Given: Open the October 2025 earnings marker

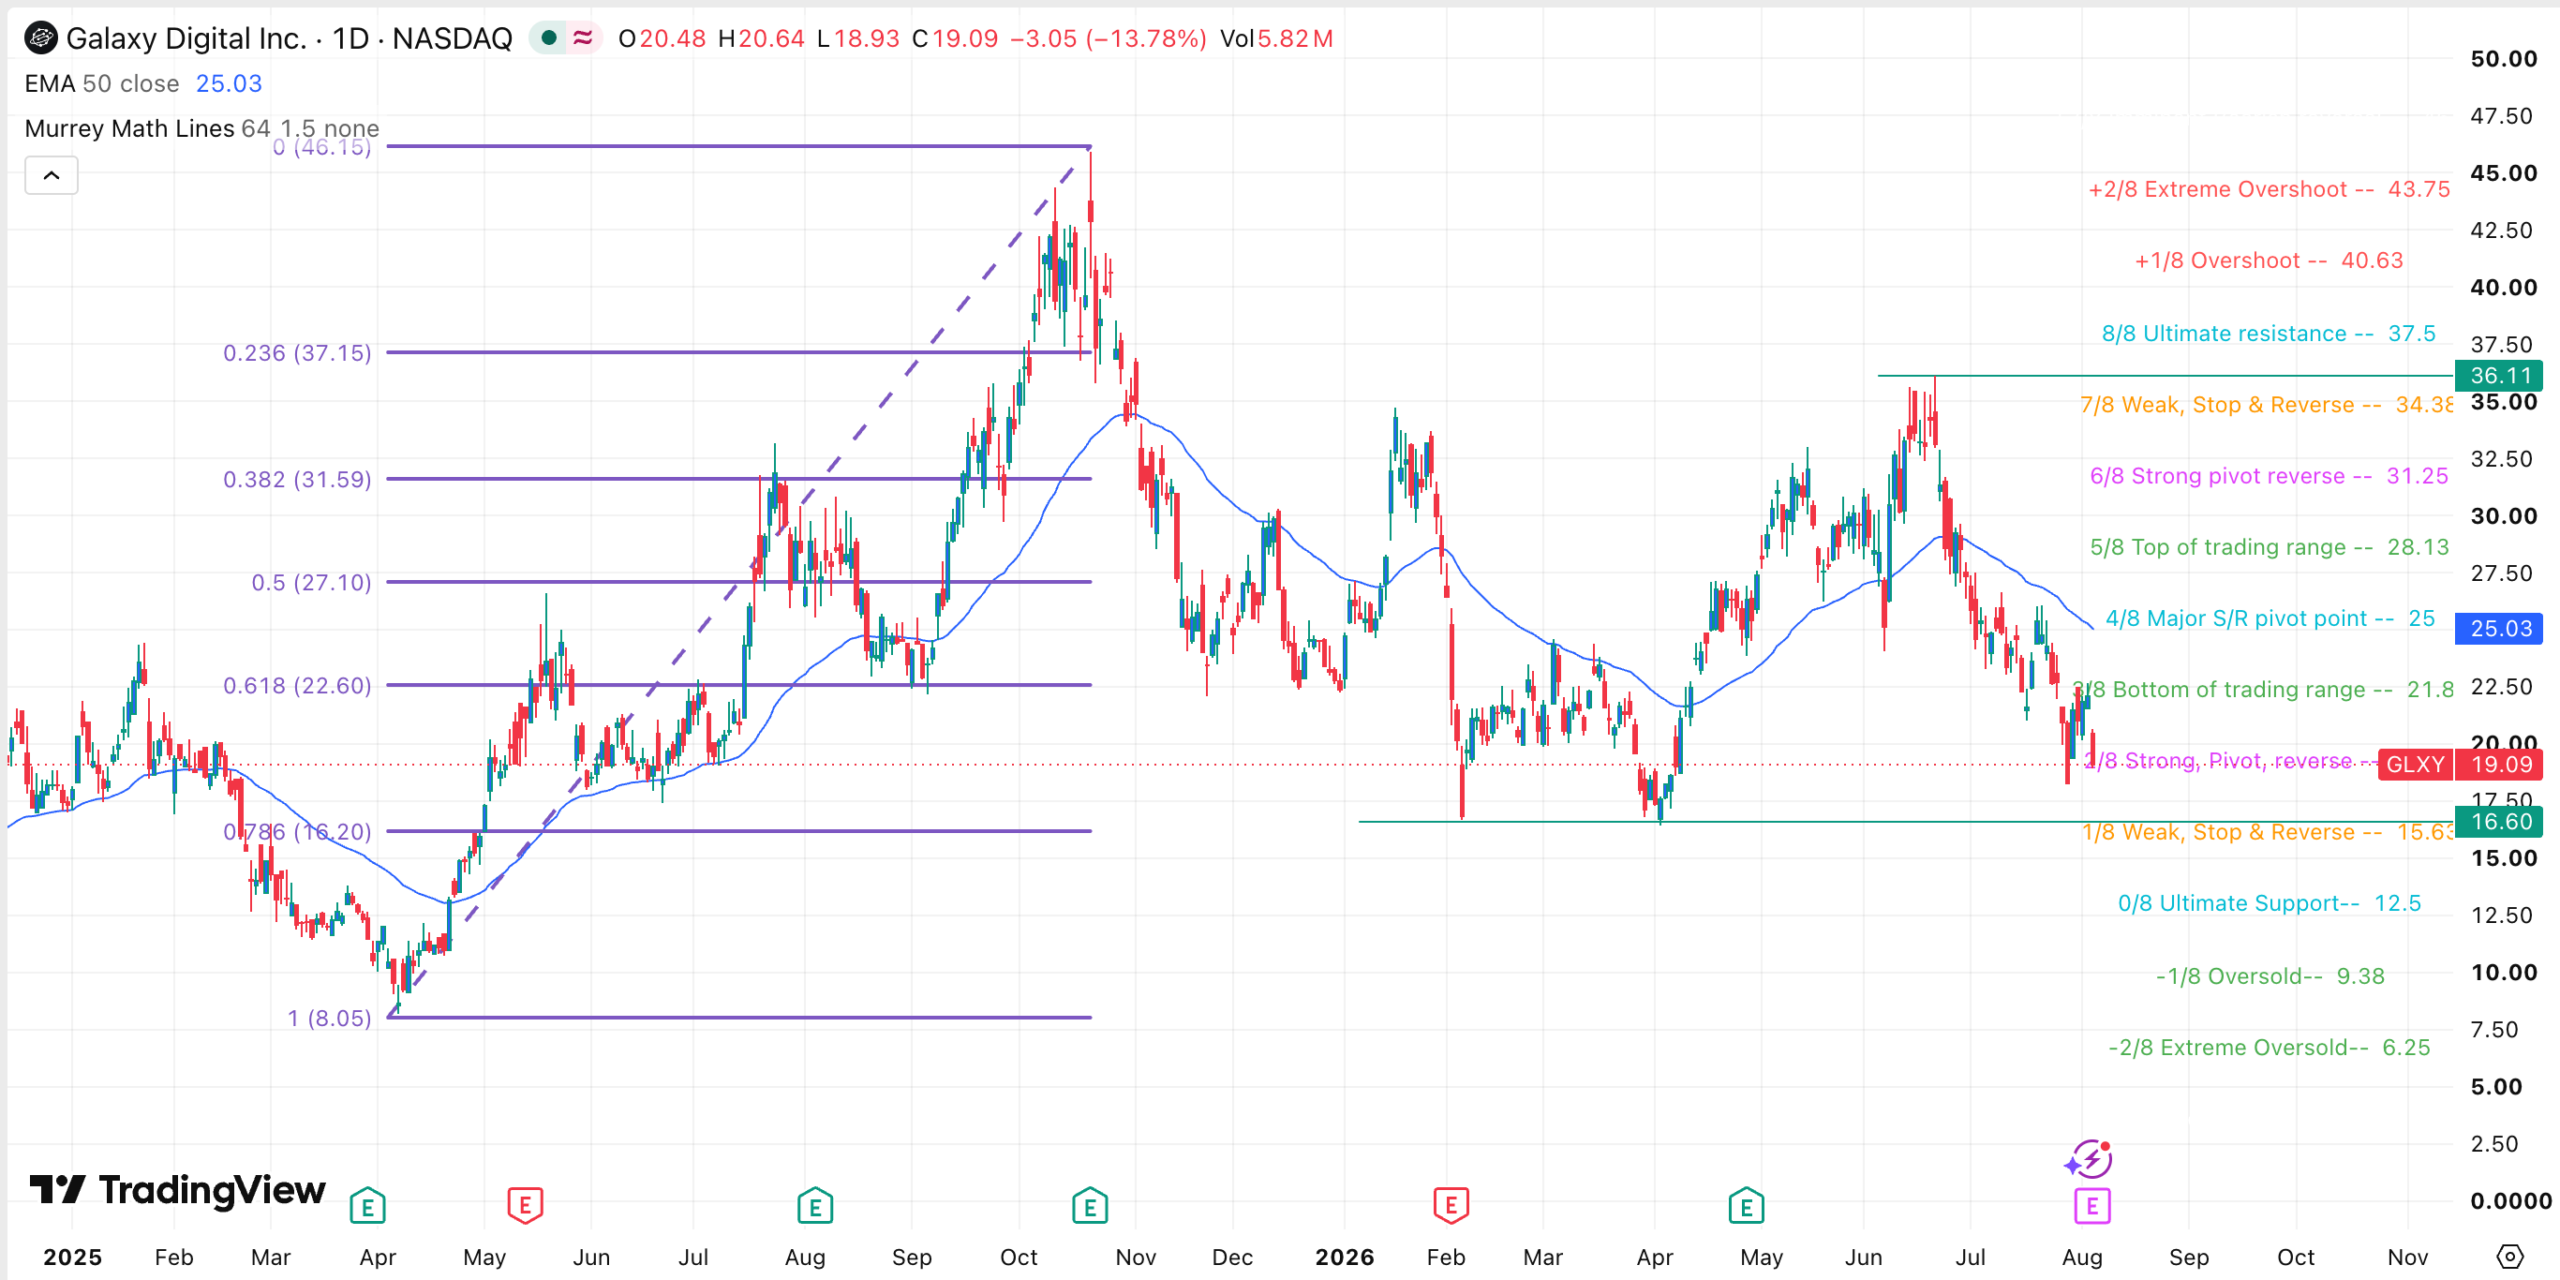Looking at the screenshot, I should [1089, 1206].
